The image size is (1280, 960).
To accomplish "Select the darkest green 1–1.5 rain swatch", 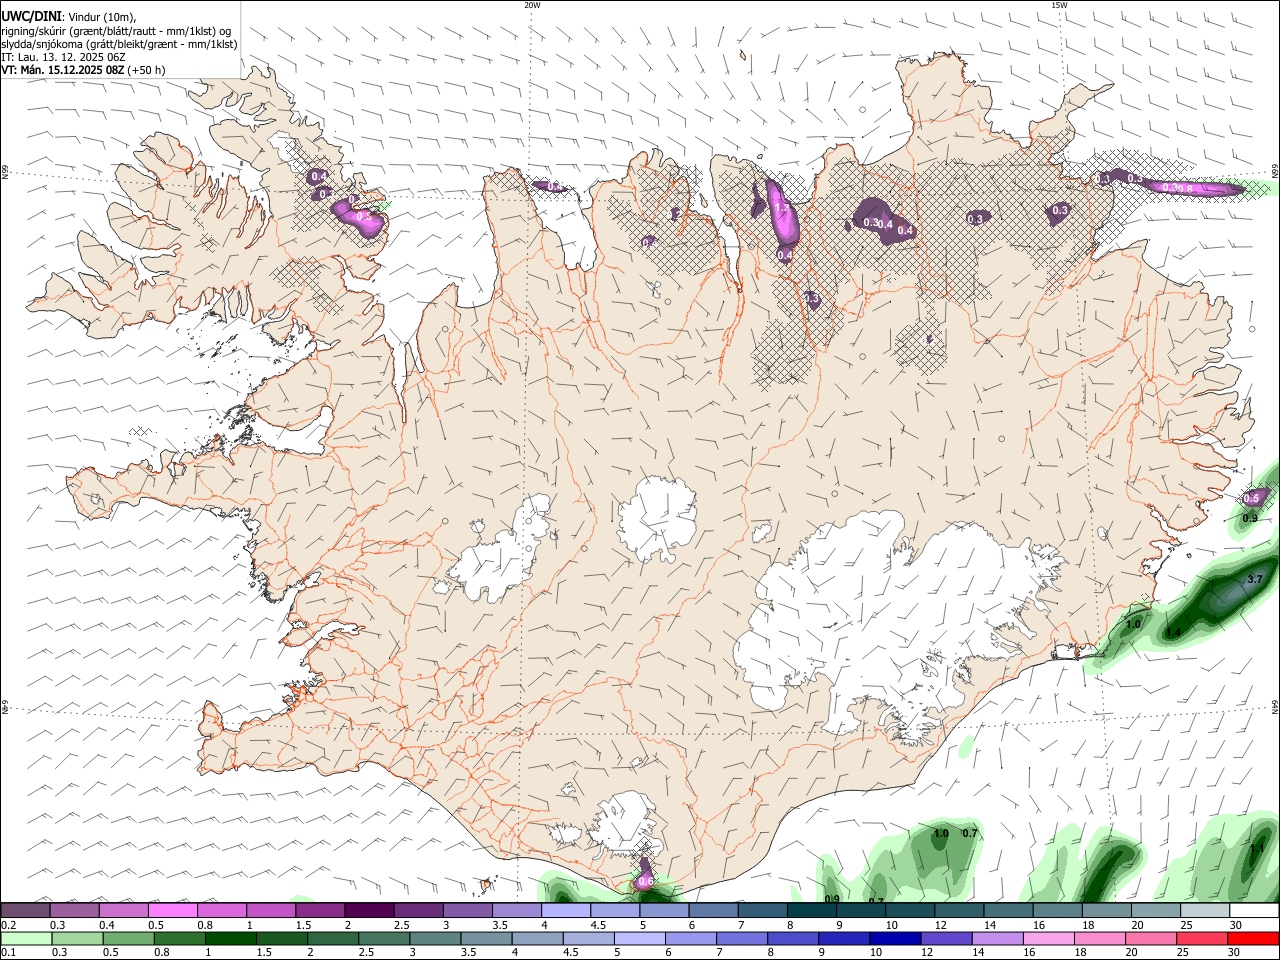I will [230, 938].
